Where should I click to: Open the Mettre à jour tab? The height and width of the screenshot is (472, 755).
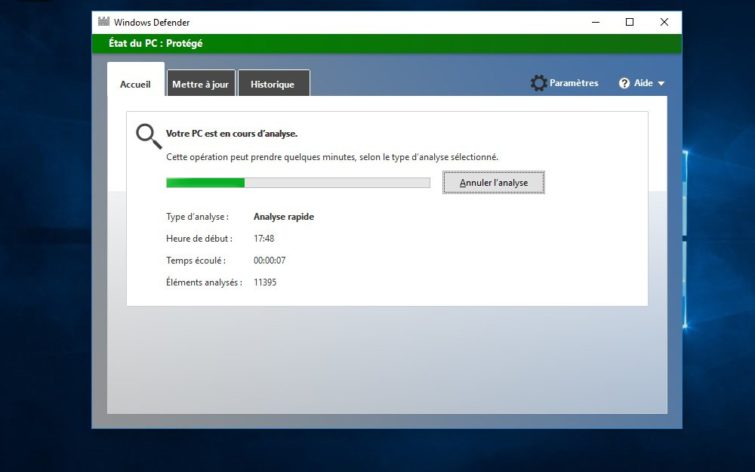(200, 83)
